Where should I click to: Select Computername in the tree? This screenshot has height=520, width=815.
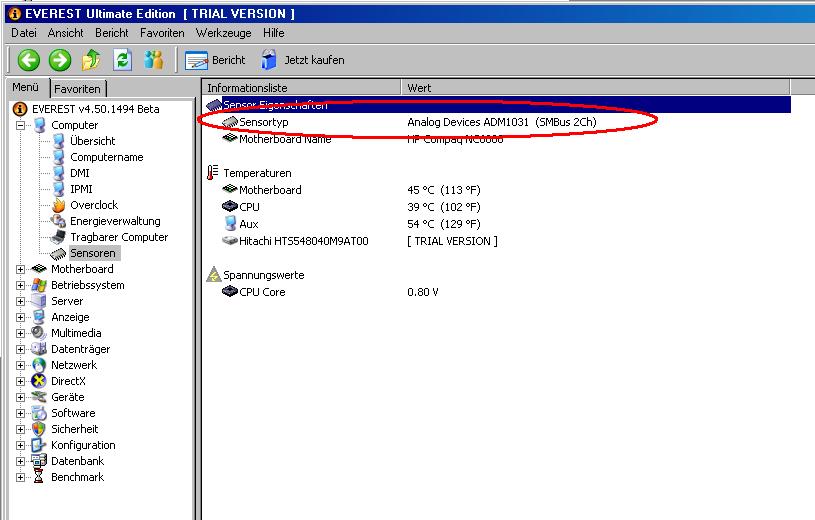click(107, 157)
